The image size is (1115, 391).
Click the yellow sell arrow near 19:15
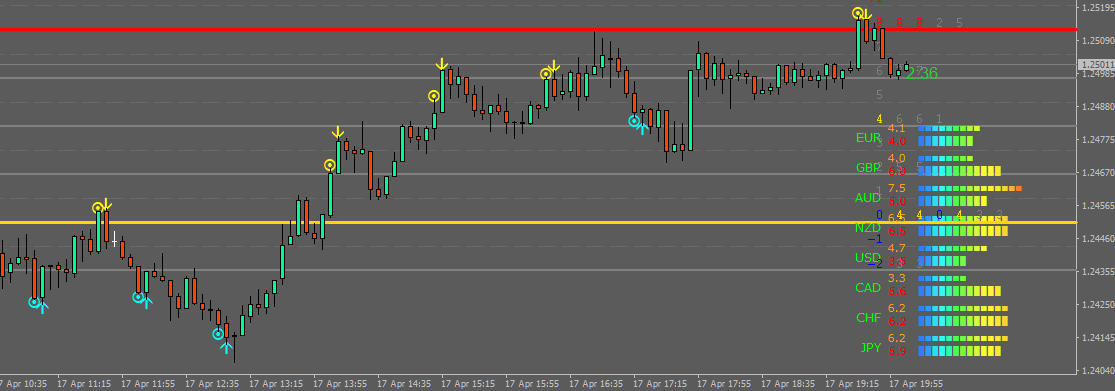coord(867,14)
